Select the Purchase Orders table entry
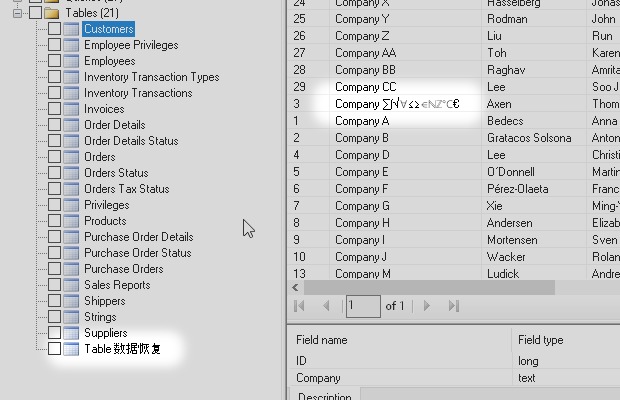This screenshot has height=400, width=620. (124, 269)
